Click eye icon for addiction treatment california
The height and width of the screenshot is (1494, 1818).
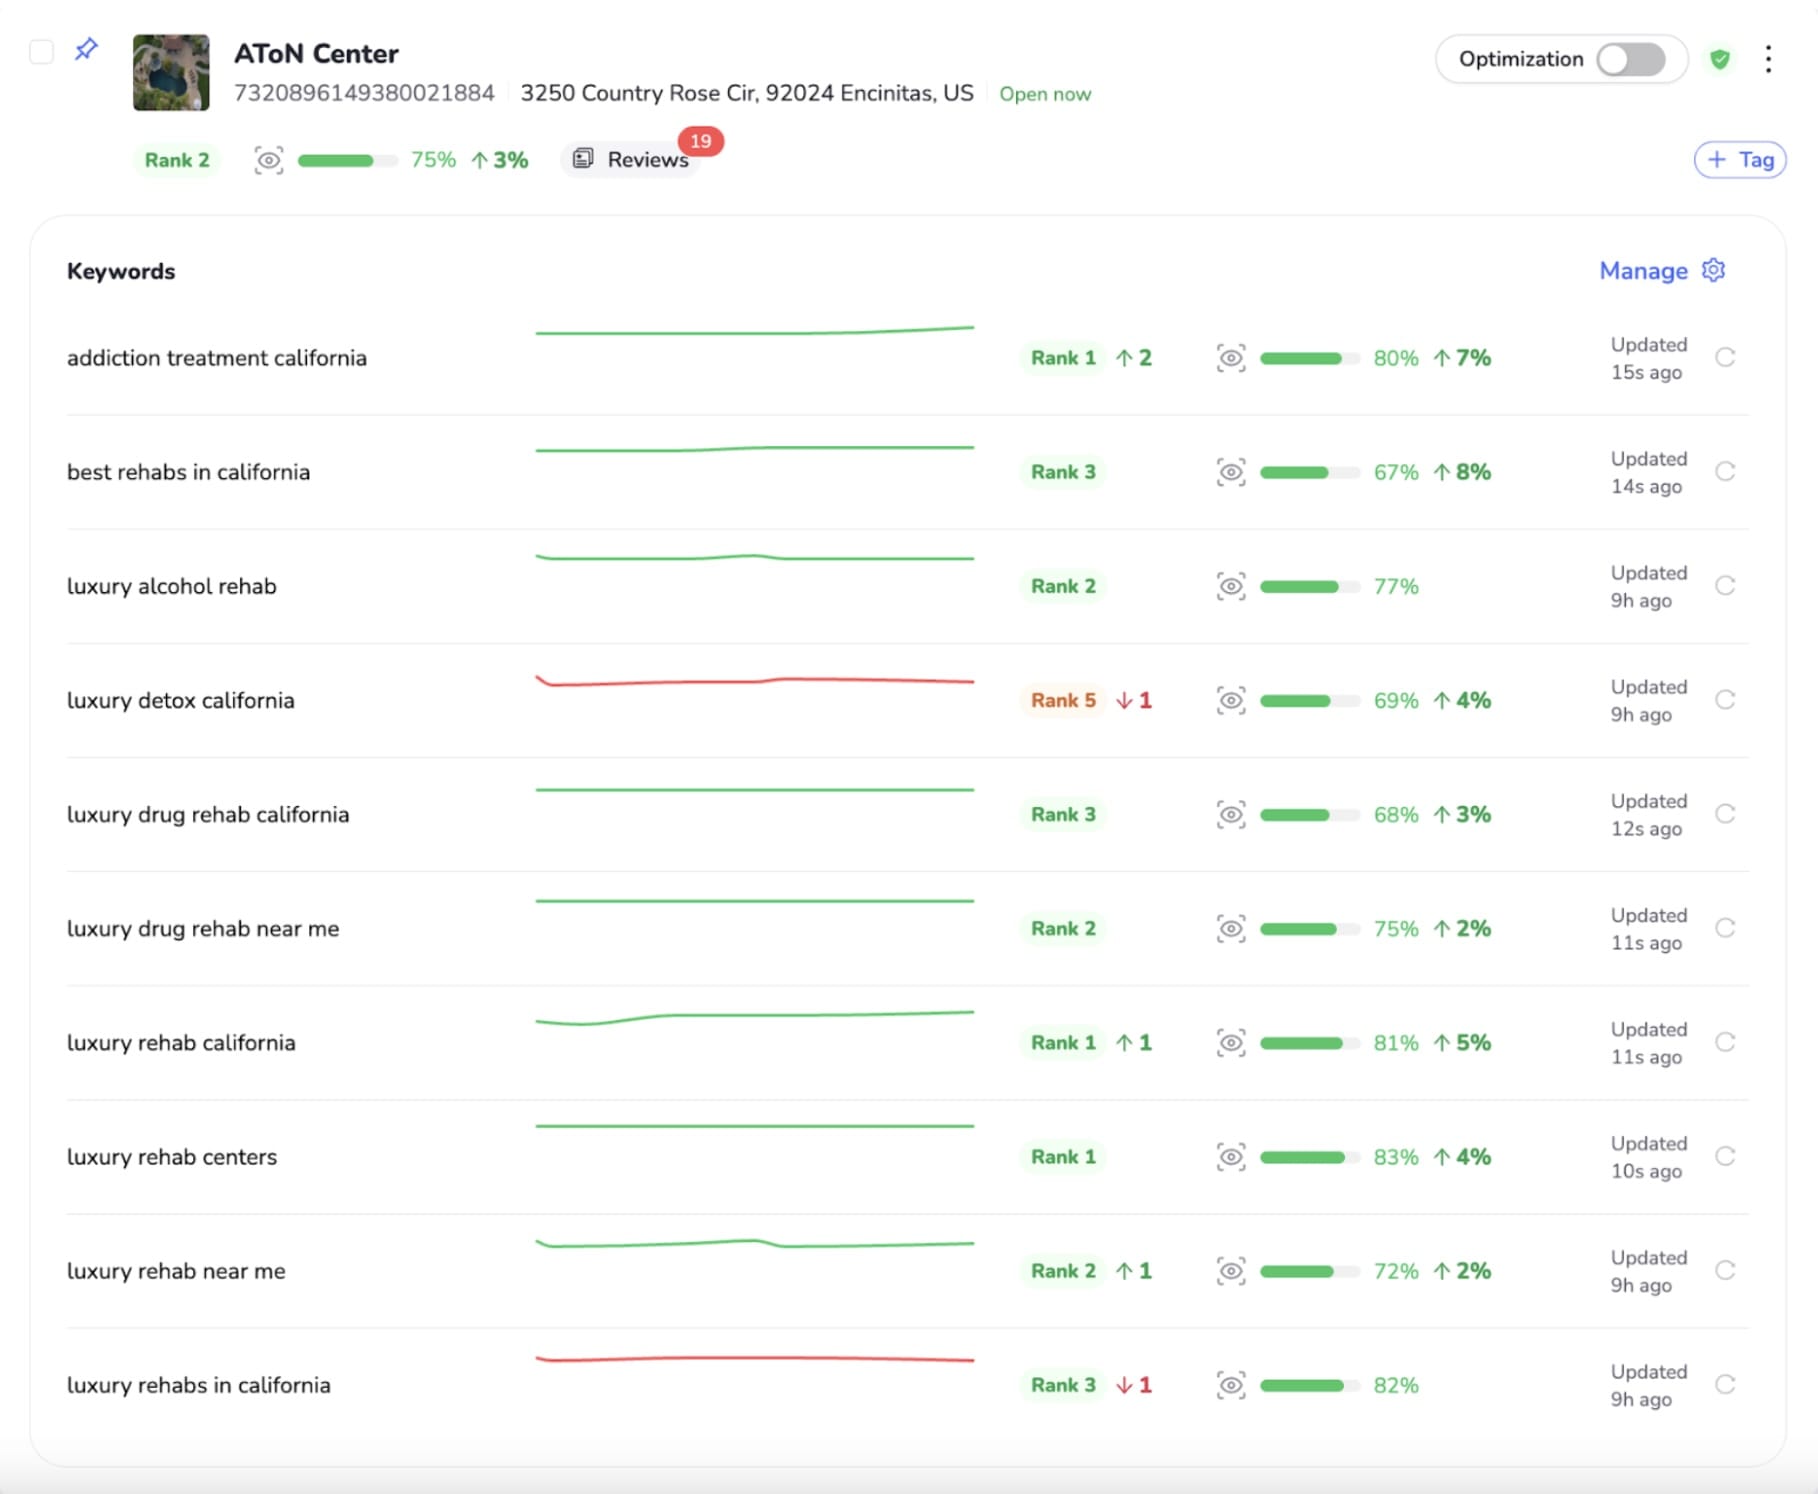pos(1231,358)
